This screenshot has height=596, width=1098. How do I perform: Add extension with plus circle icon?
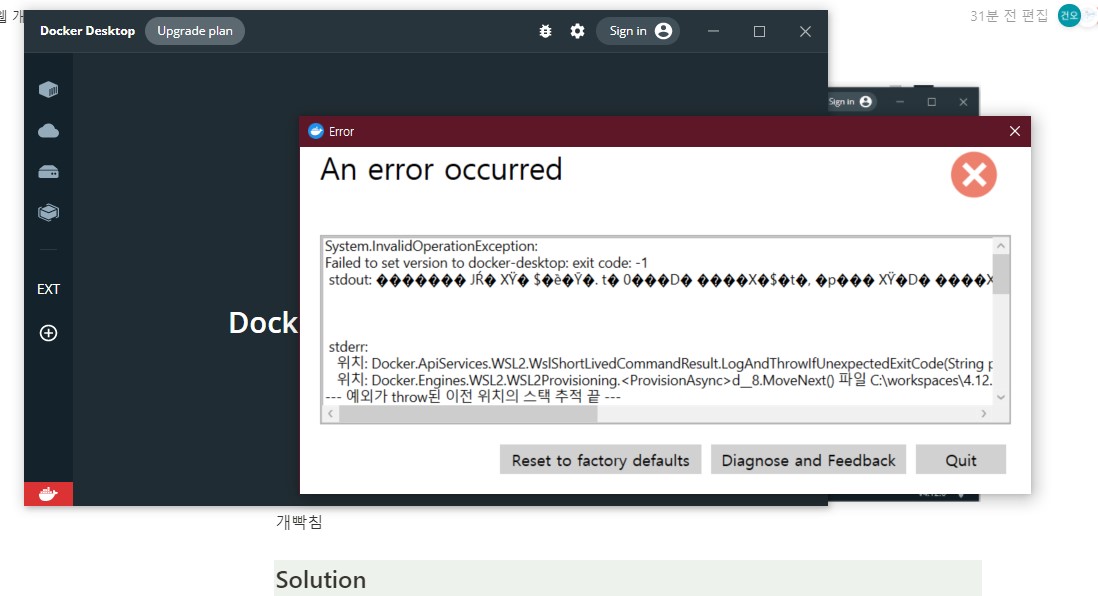pyautogui.click(x=48, y=333)
